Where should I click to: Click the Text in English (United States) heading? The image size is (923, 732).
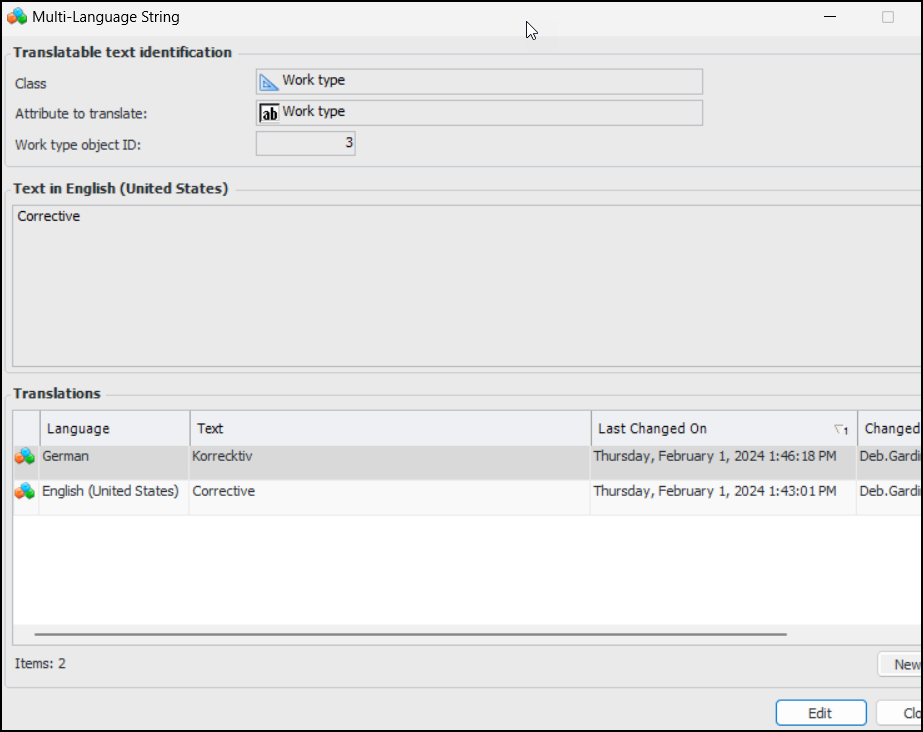tap(121, 188)
